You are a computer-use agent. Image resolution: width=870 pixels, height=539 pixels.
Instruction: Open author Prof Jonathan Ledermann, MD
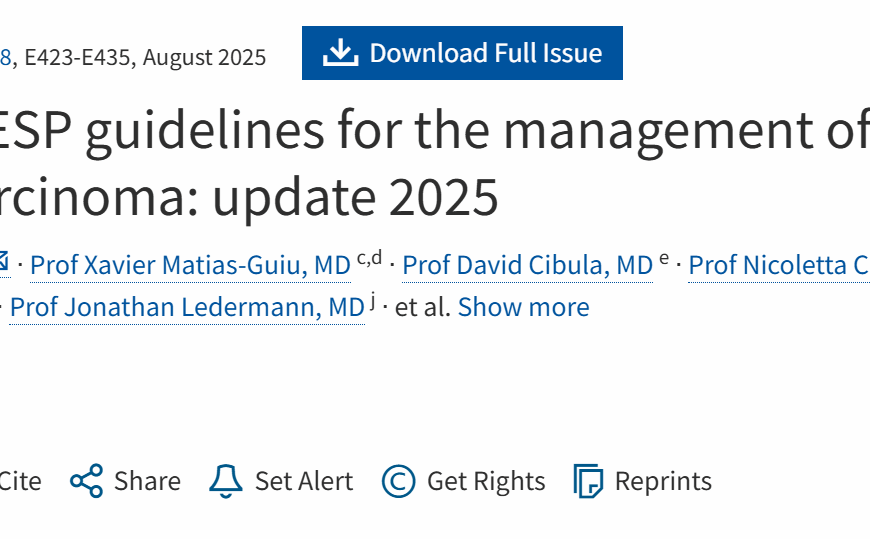[x=187, y=308]
